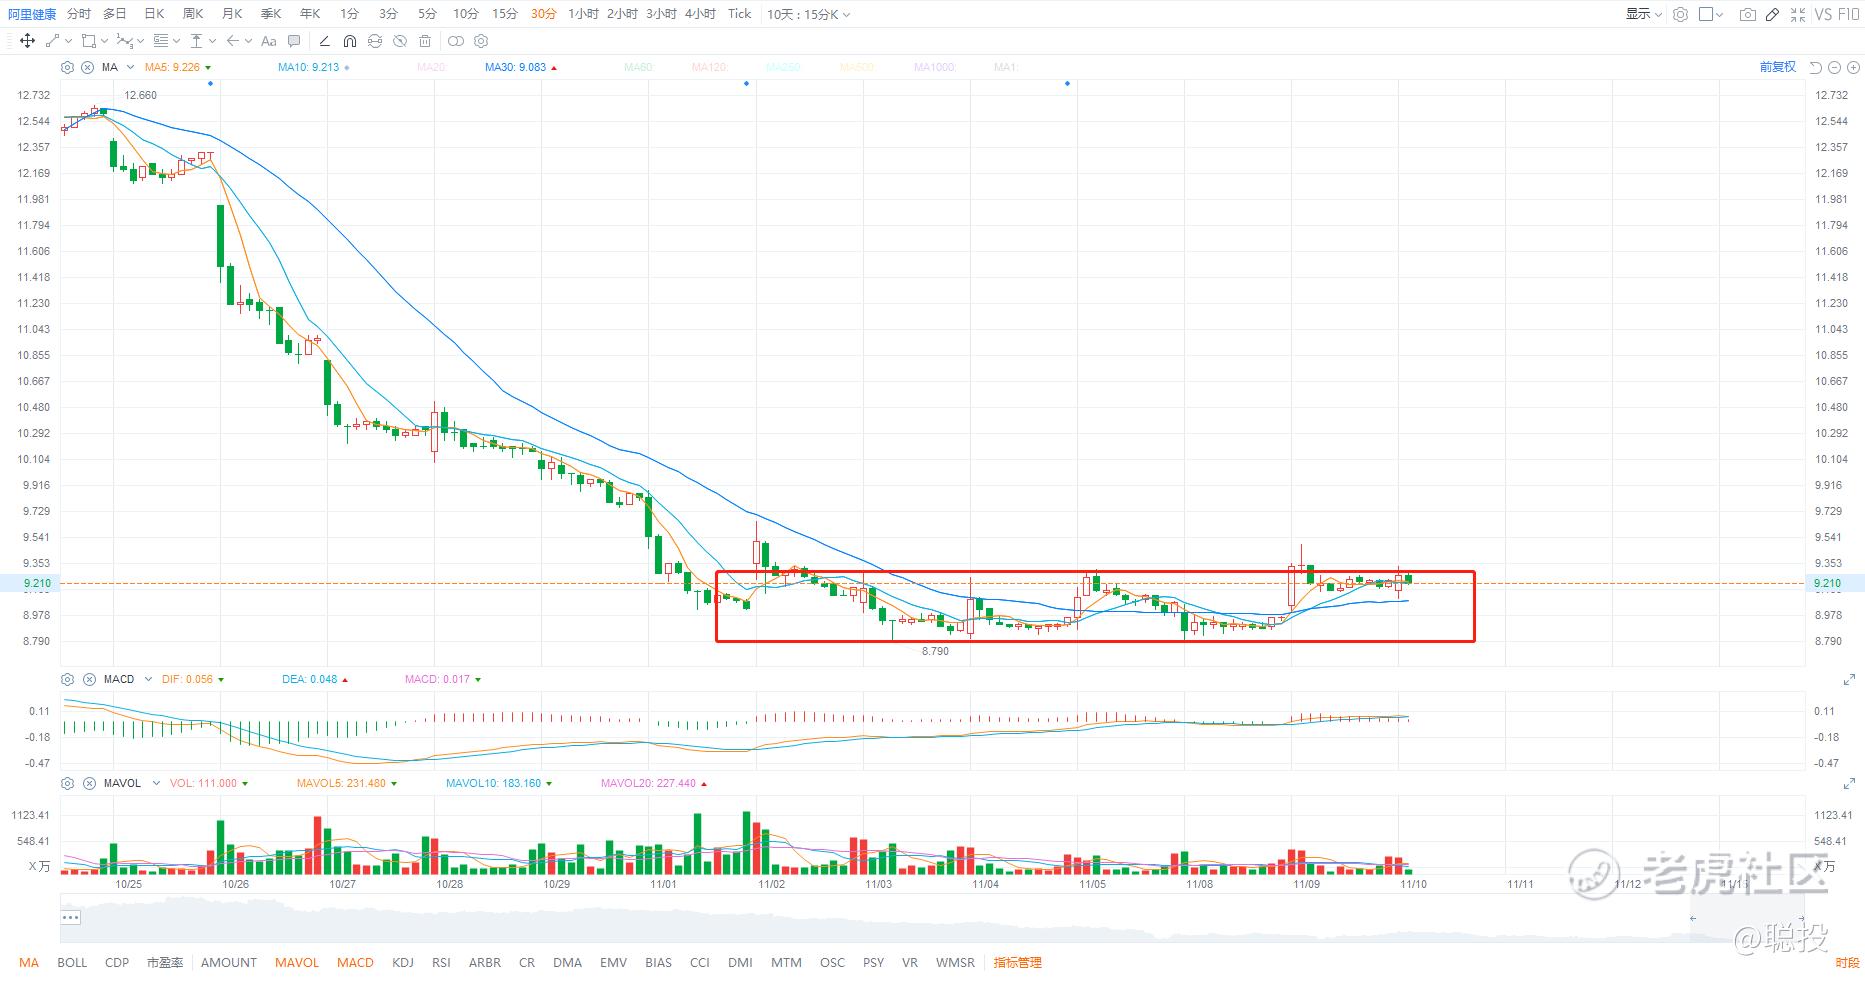Screen dimensions: 1865x981
Task: Hide all drawings with the eye-slash icon
Action: pyautogui.click(x=400, y=41)
